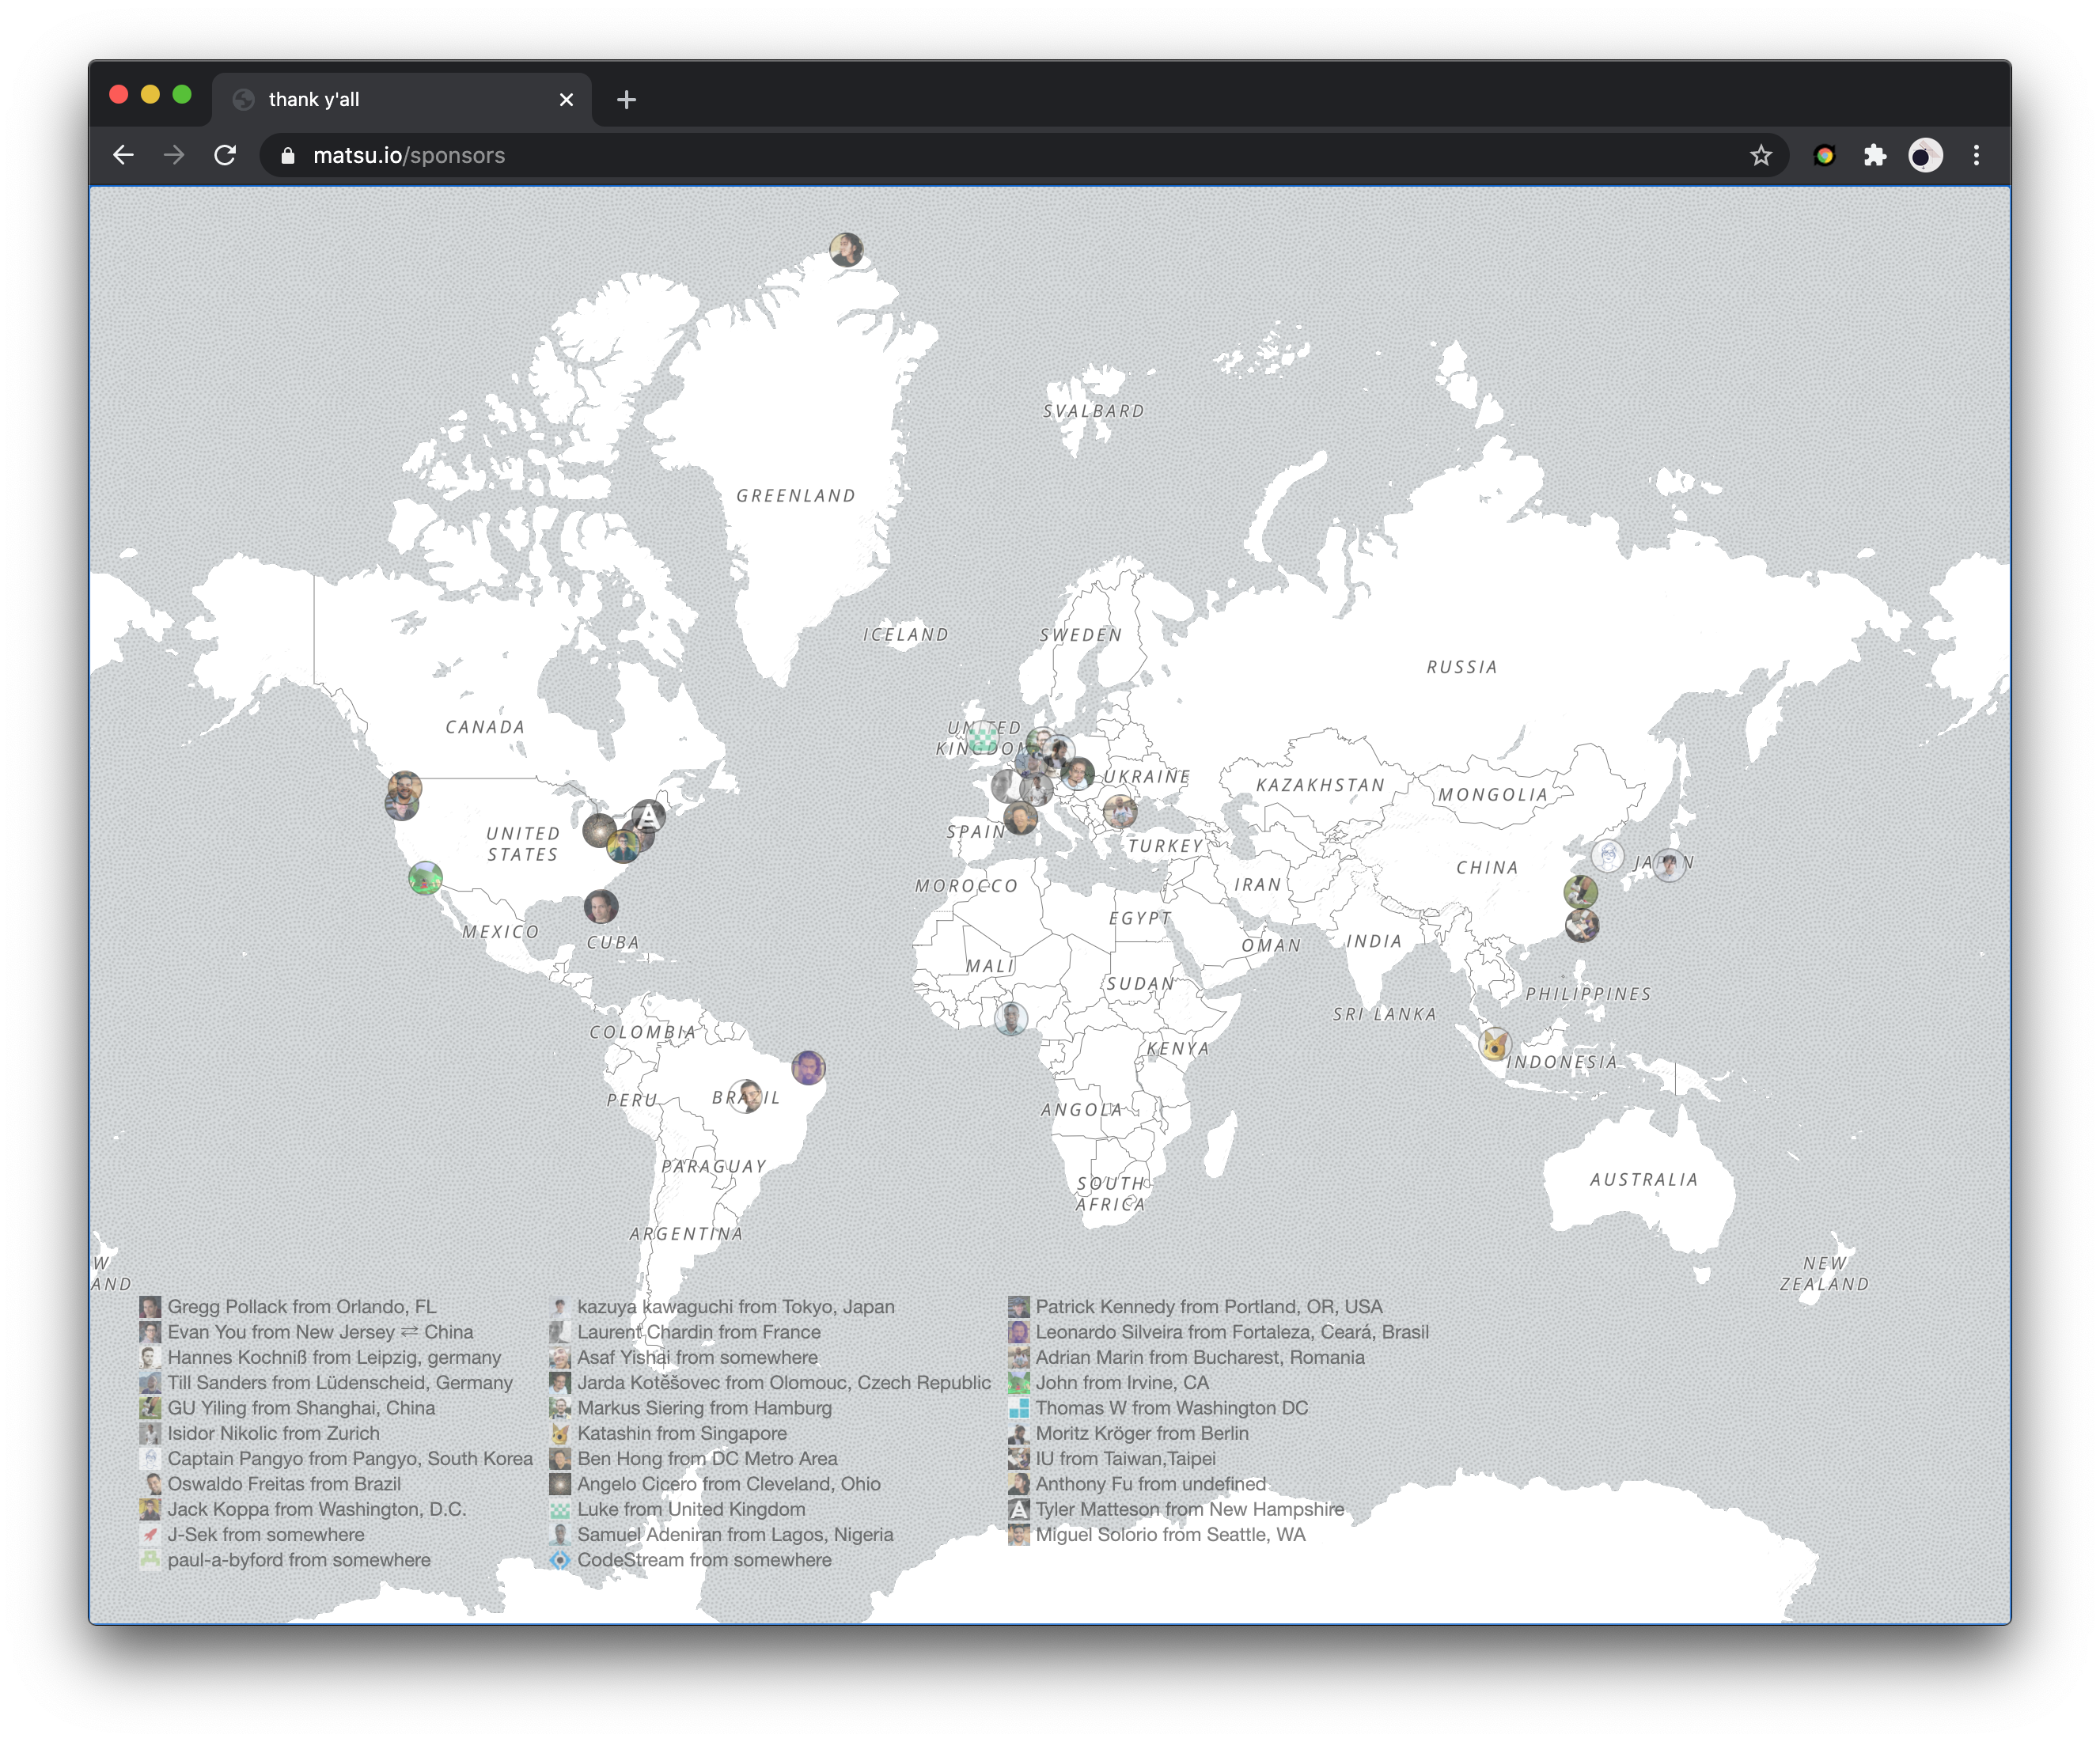Click the CodeStream logo in sponsor list
Viewport: 2100px width, 1742px height.
tap(560, 1560)
